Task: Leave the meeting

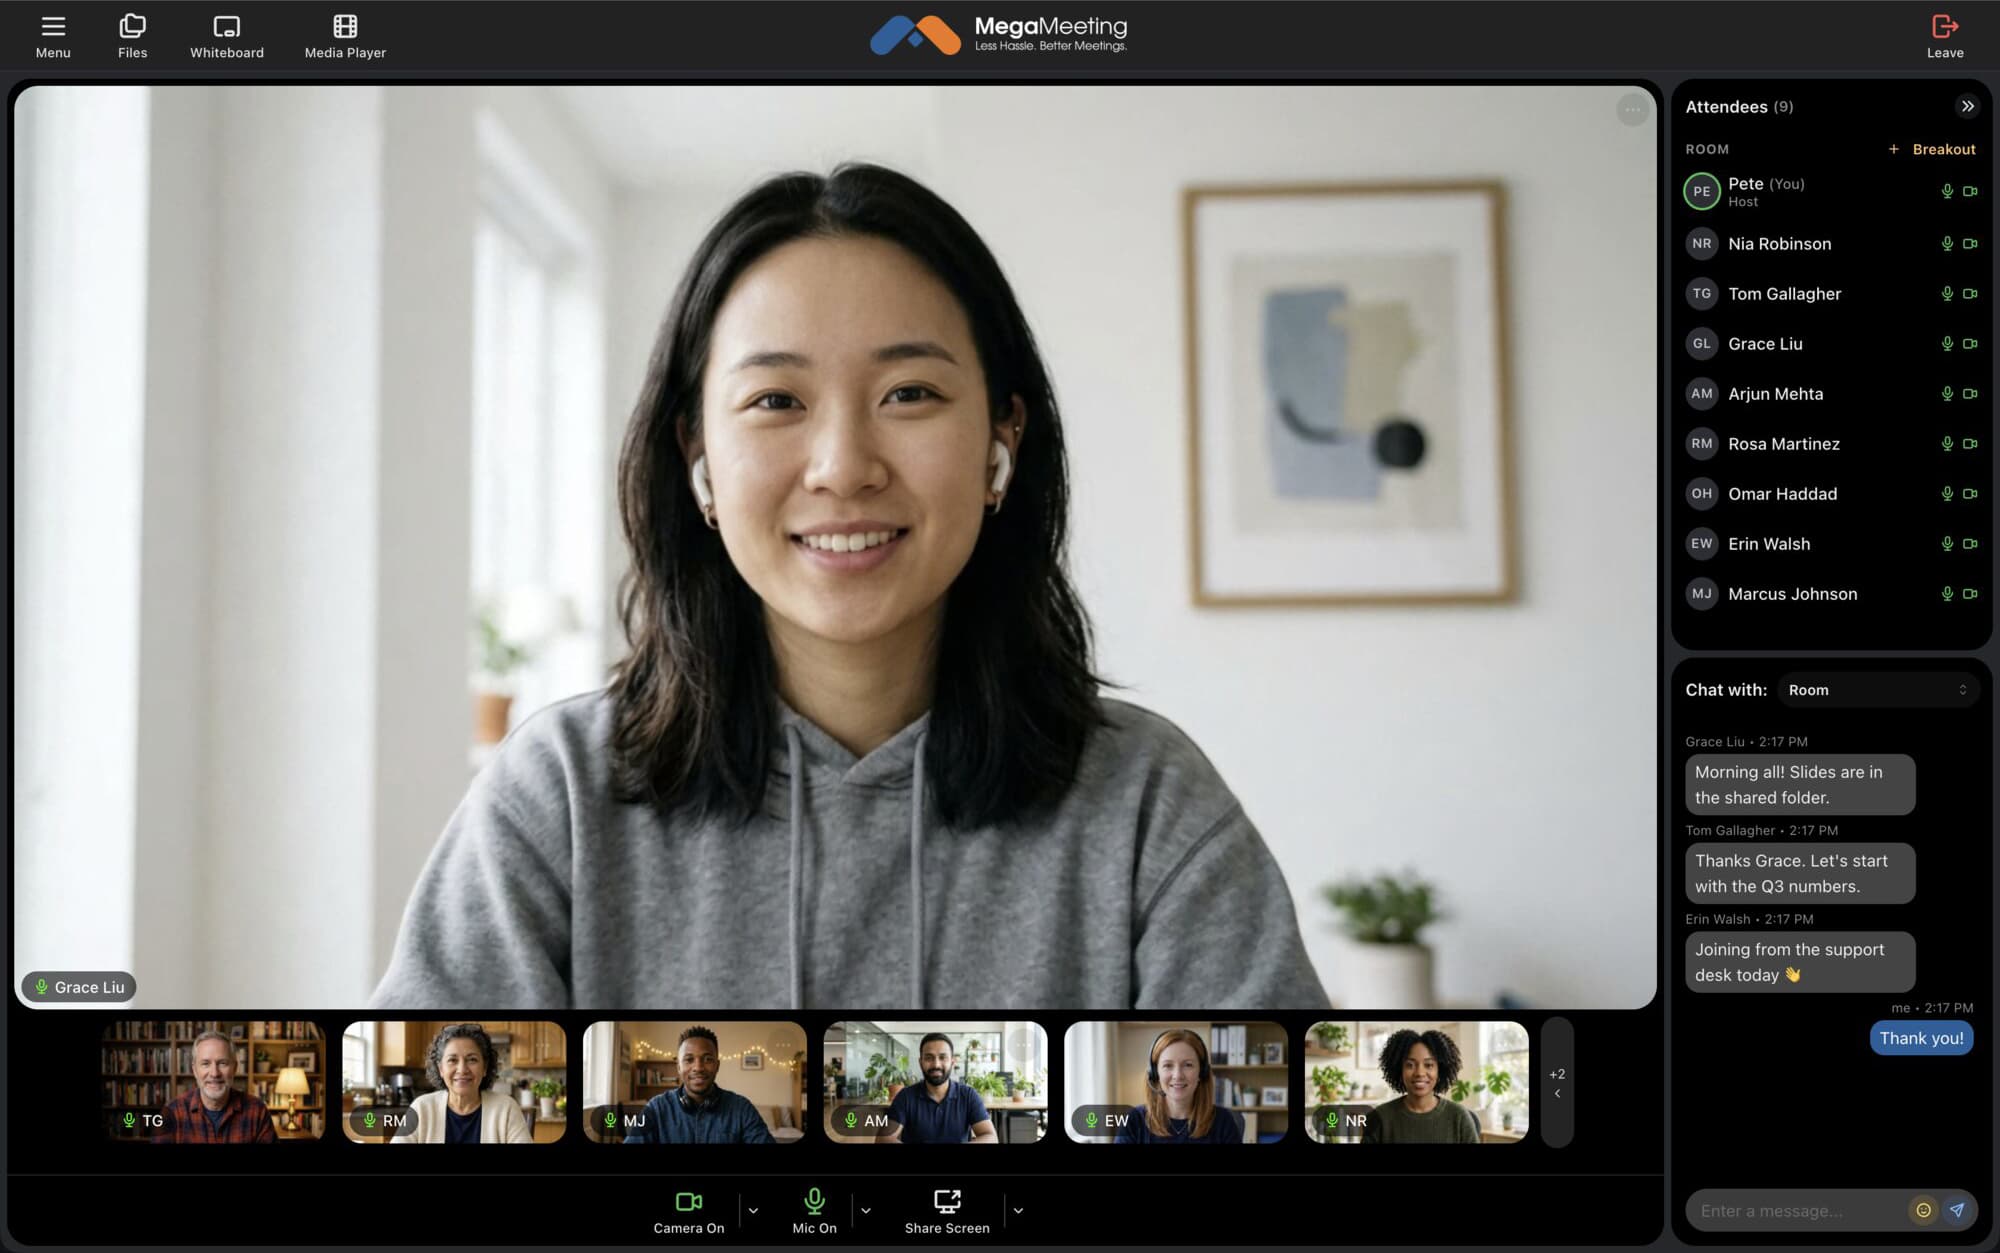Action: click(1945, 36)
